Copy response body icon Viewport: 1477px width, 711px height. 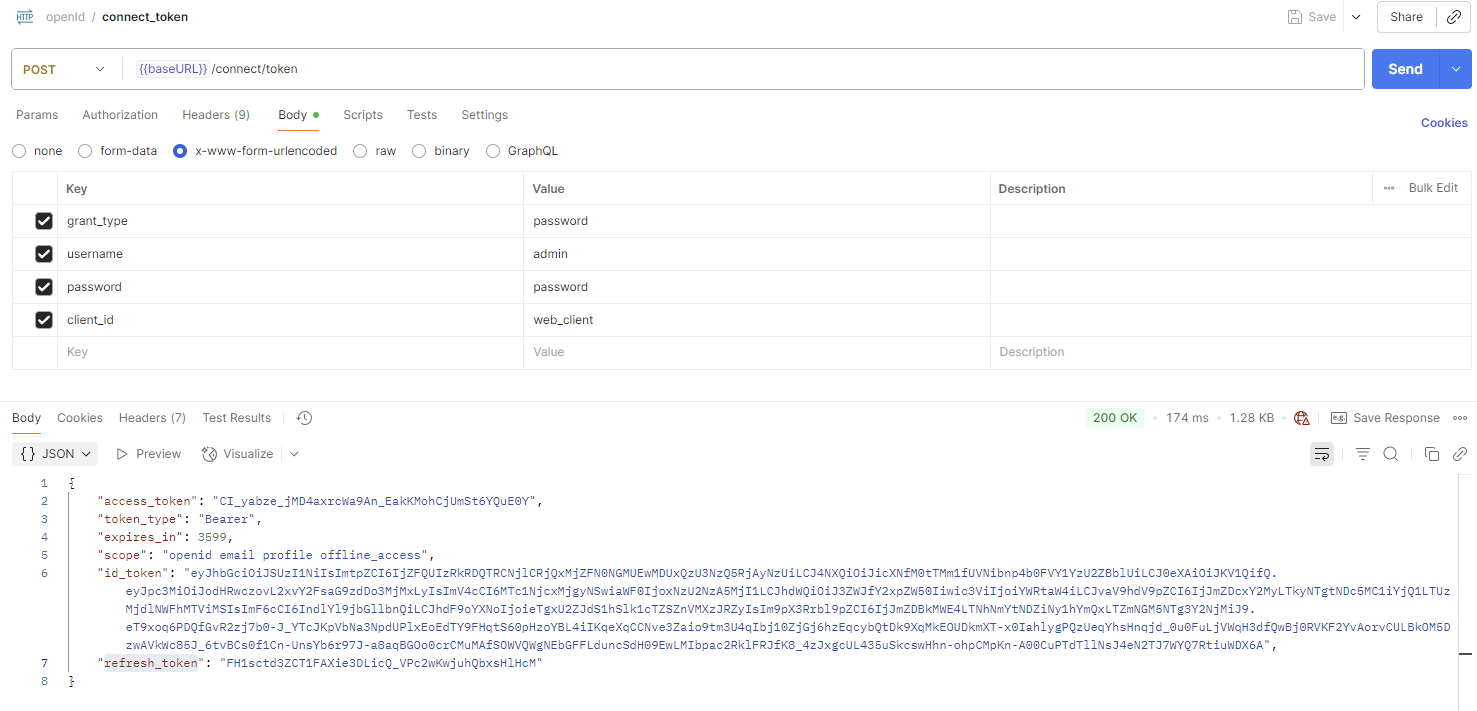tap(1431, 454)
